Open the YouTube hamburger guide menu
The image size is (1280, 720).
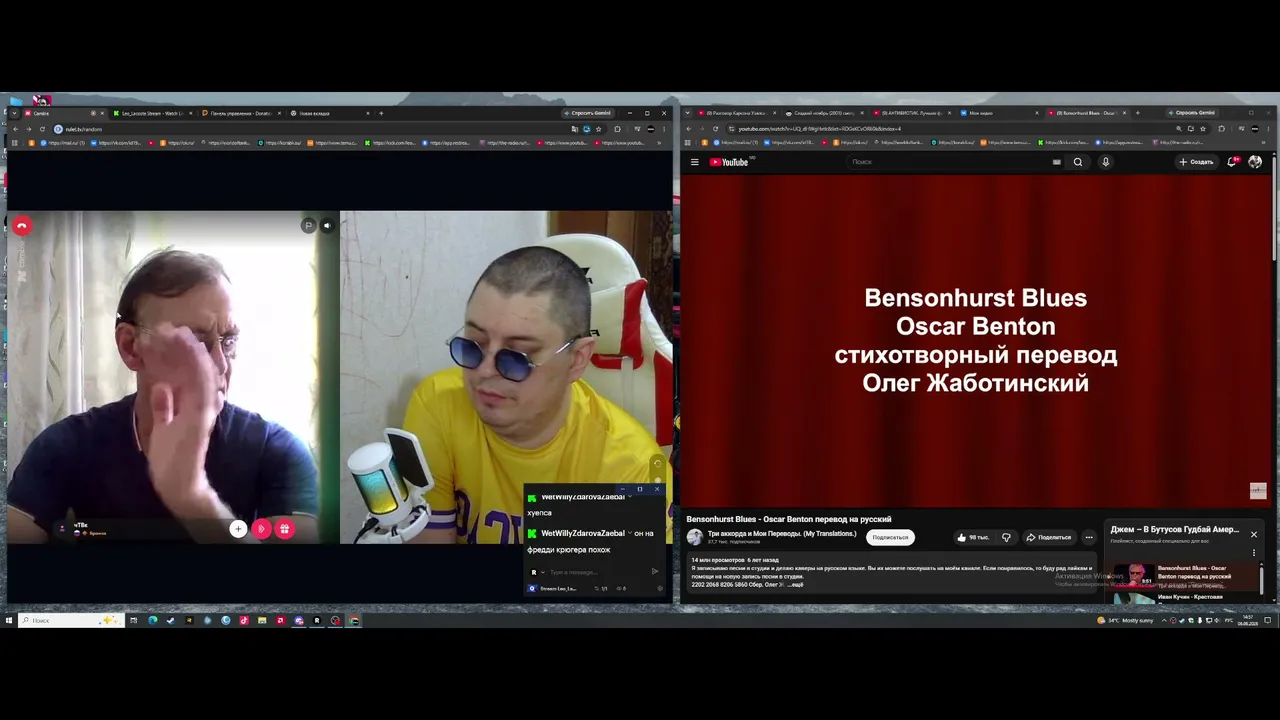coord(695,162)
